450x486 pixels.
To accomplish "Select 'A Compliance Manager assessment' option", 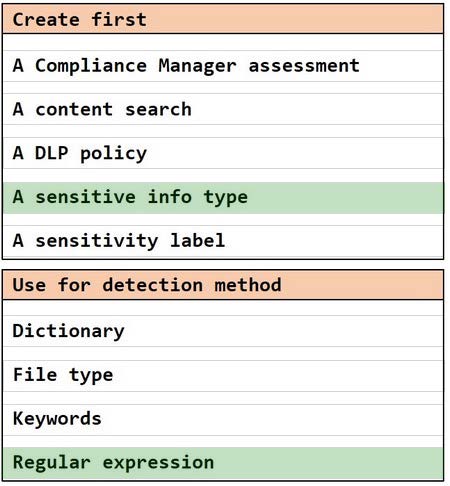I will tap(223, 66).
